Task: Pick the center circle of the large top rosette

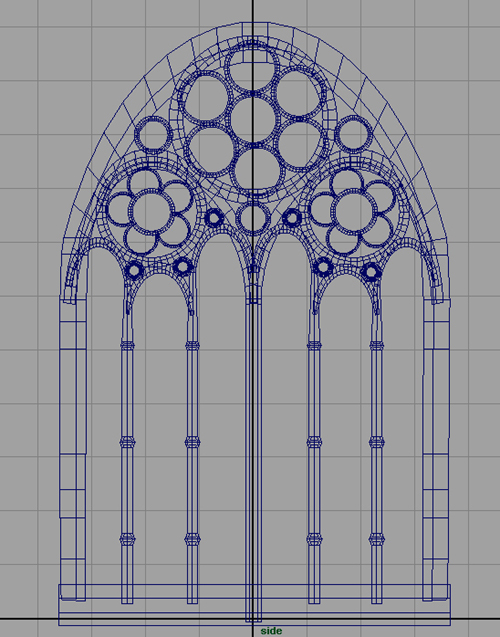Action: click(254, 121)
